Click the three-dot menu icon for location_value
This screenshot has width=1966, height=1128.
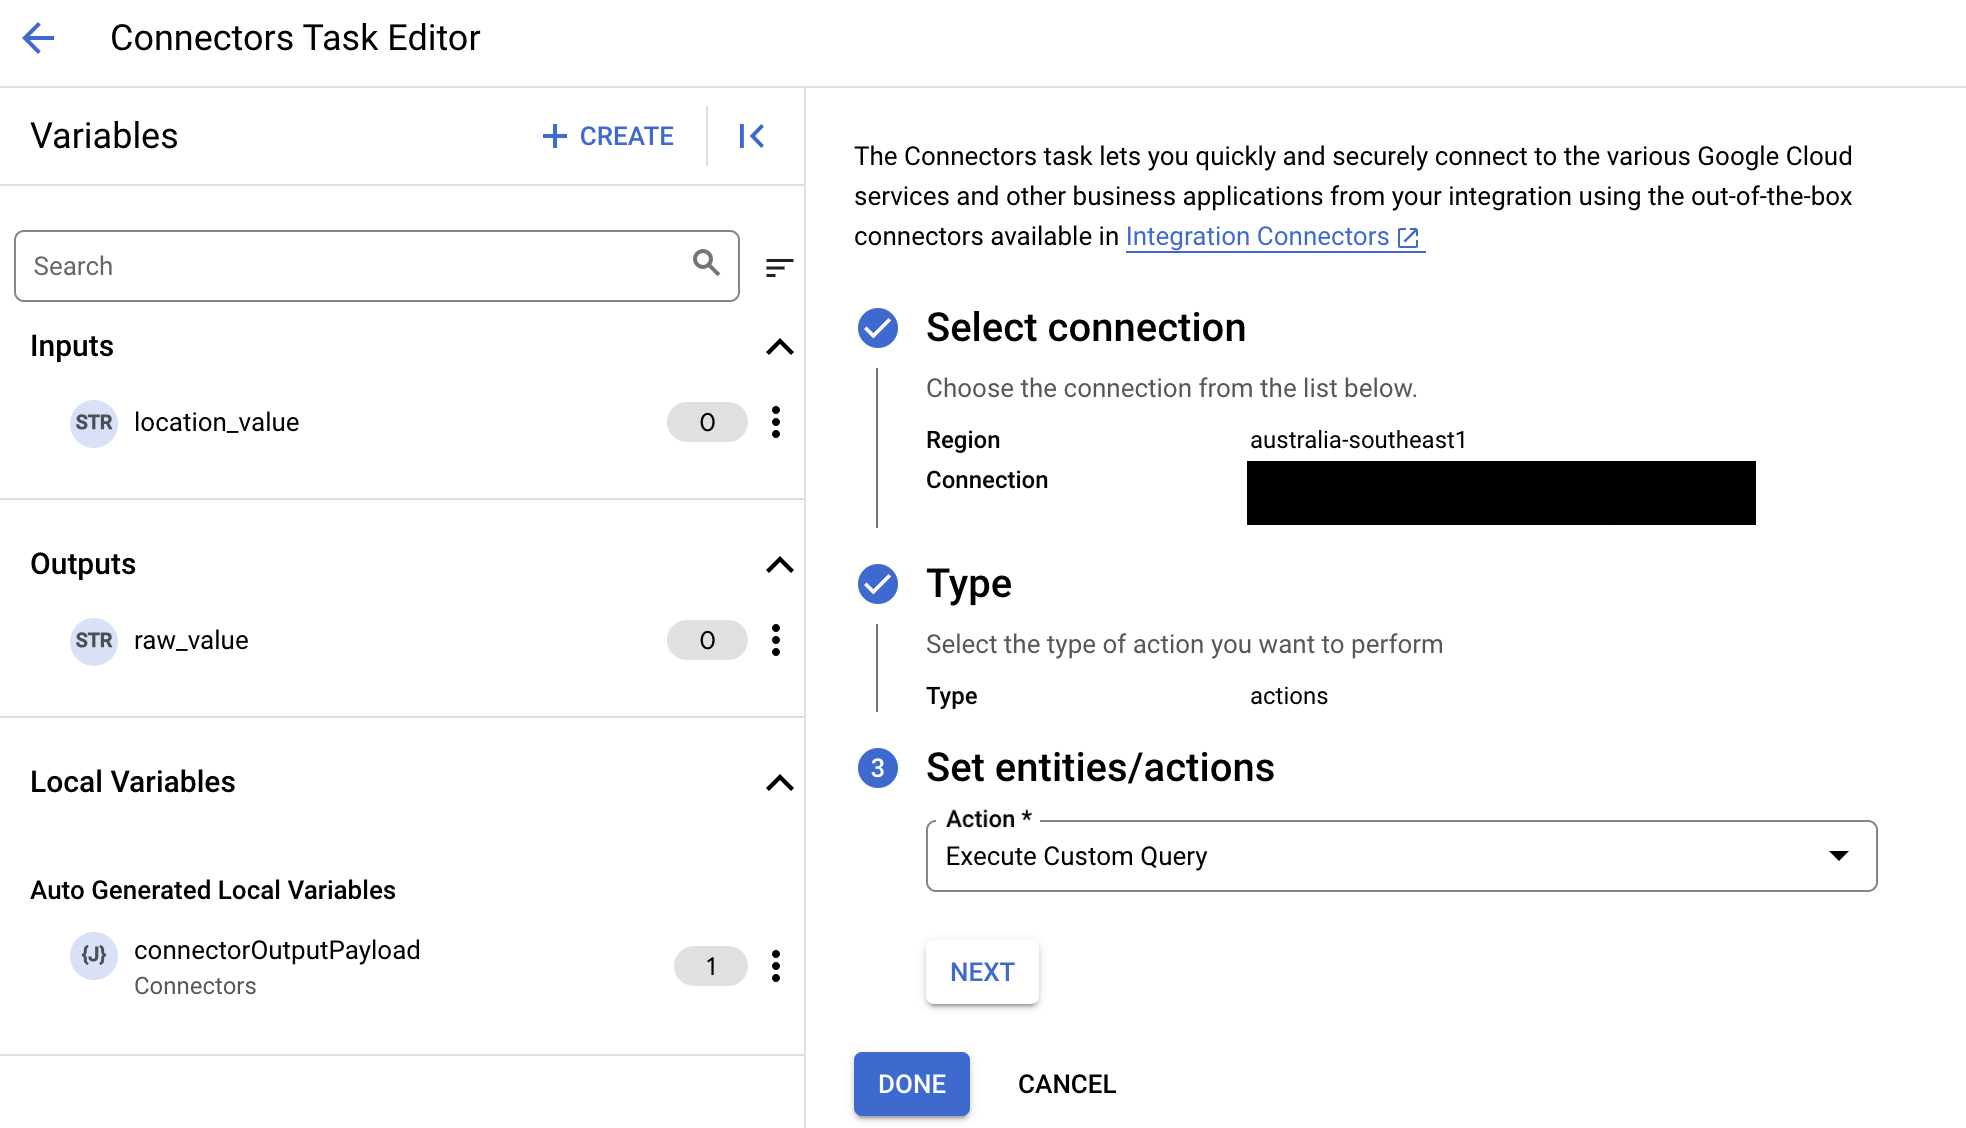pos(776,421)
